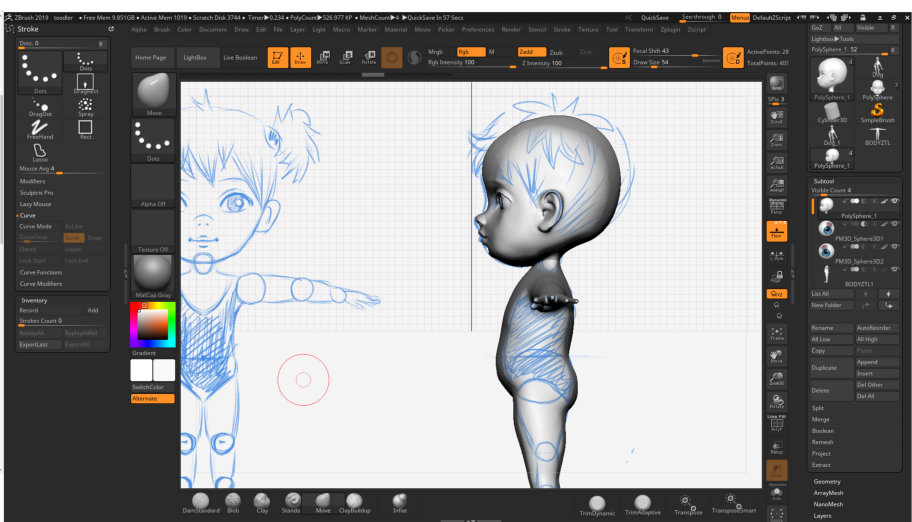Open the Document menu
Screen dimensions: 912x522
pos(212,30)
